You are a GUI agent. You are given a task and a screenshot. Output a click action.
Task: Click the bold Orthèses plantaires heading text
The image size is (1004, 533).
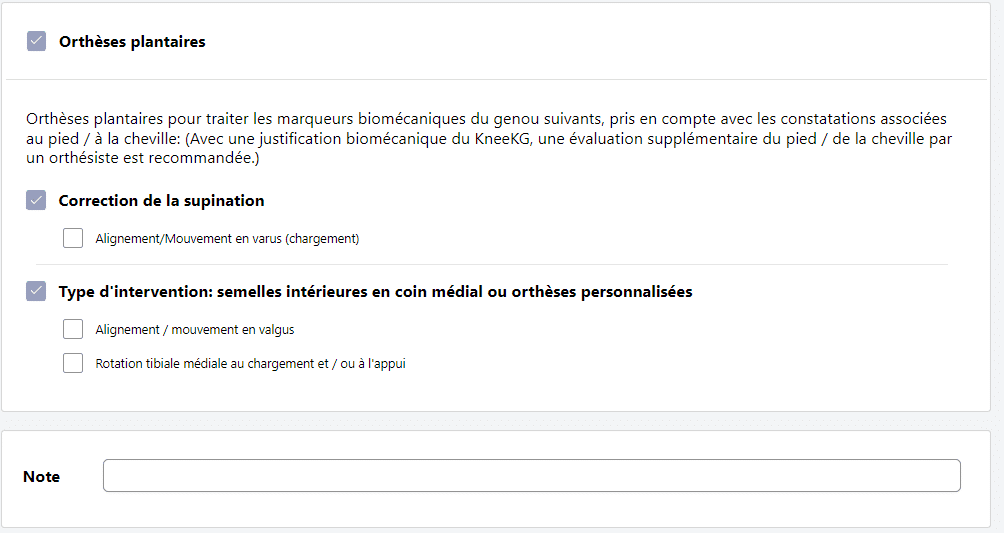132,42
